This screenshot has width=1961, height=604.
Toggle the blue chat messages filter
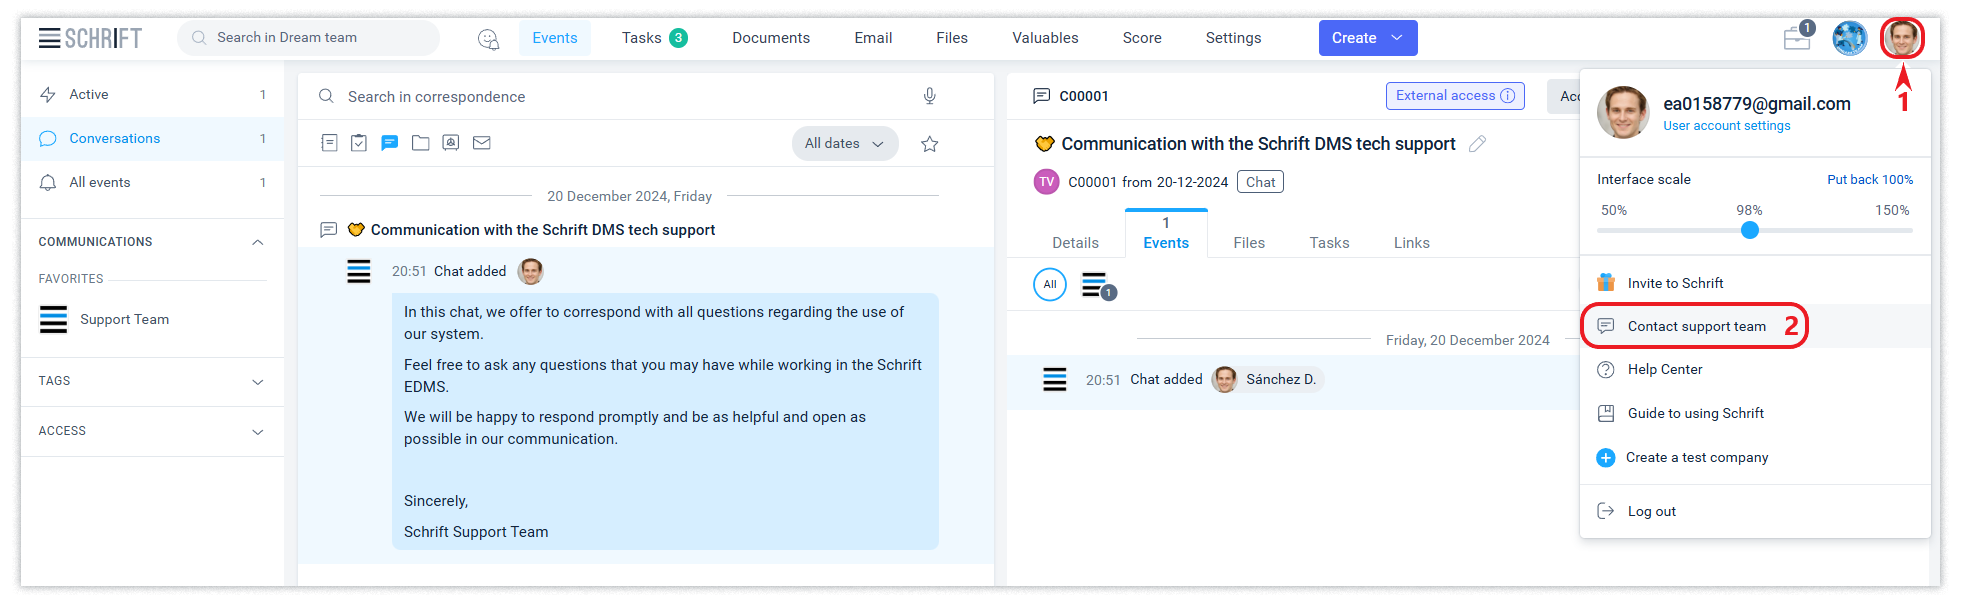coord(390,143)
